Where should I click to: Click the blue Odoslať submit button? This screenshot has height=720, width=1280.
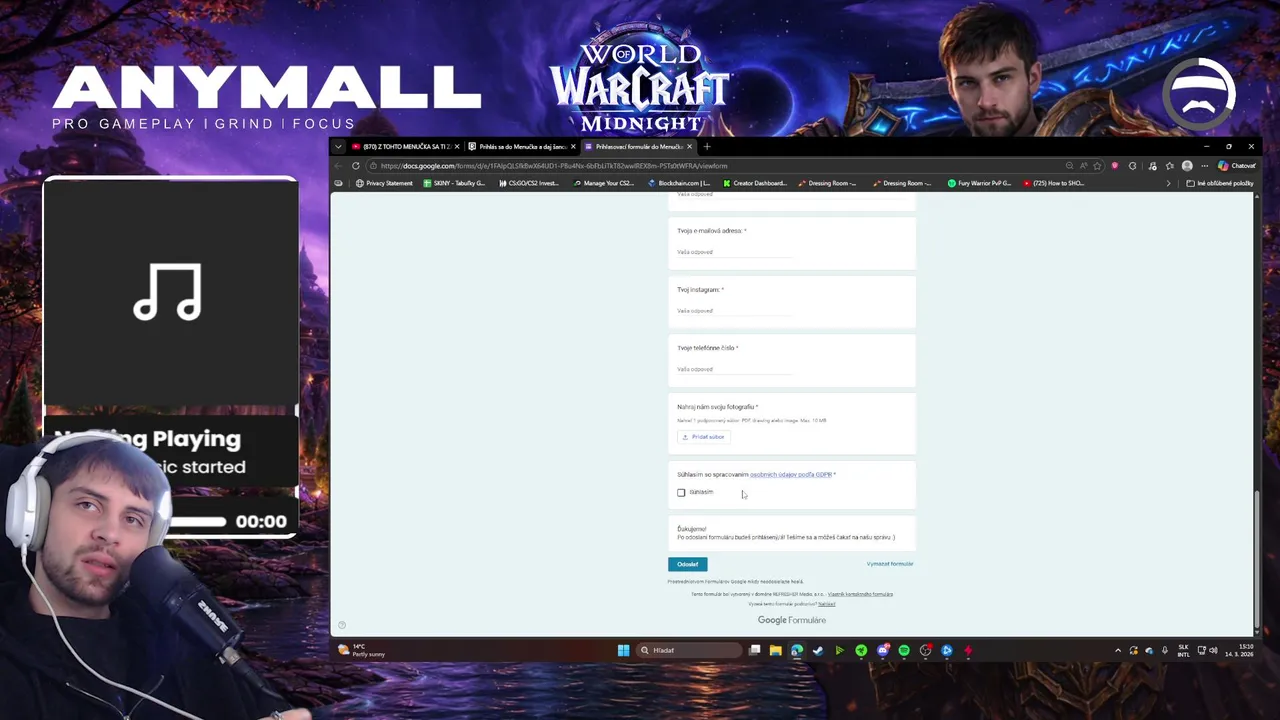tap(687, 564)
